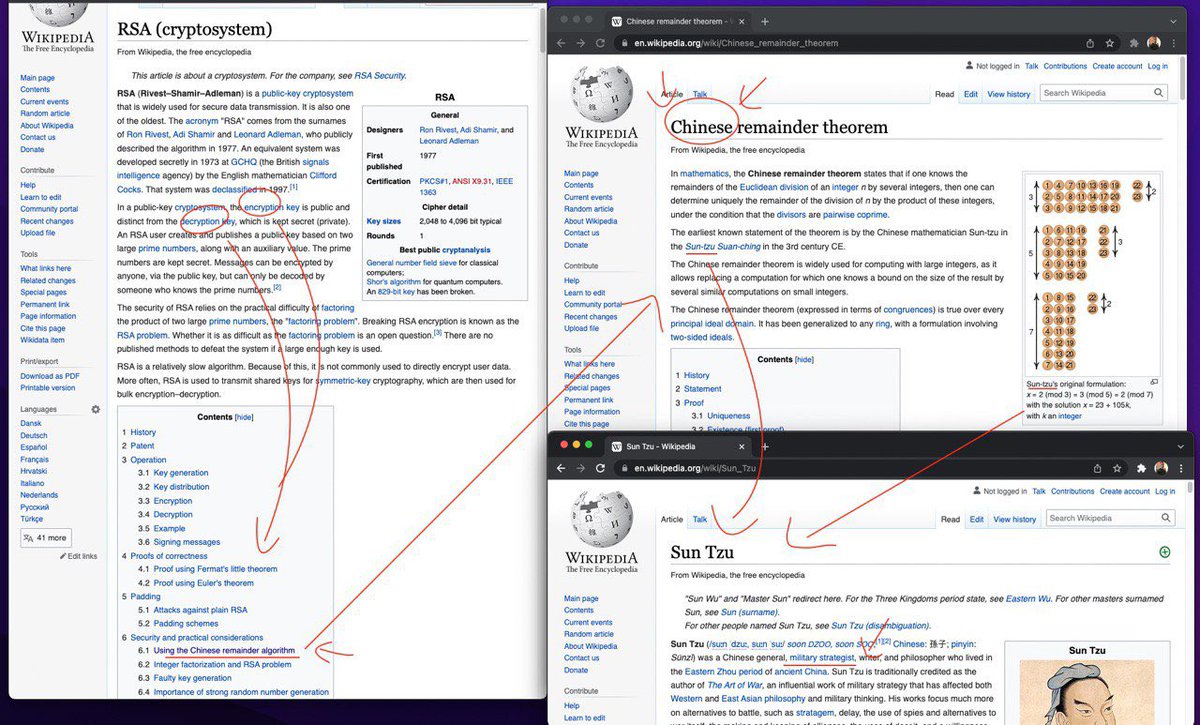Click profile avatar in Sun Tzu window
The height and width of the screenshot is (725, 1200).
(1161, 468)
